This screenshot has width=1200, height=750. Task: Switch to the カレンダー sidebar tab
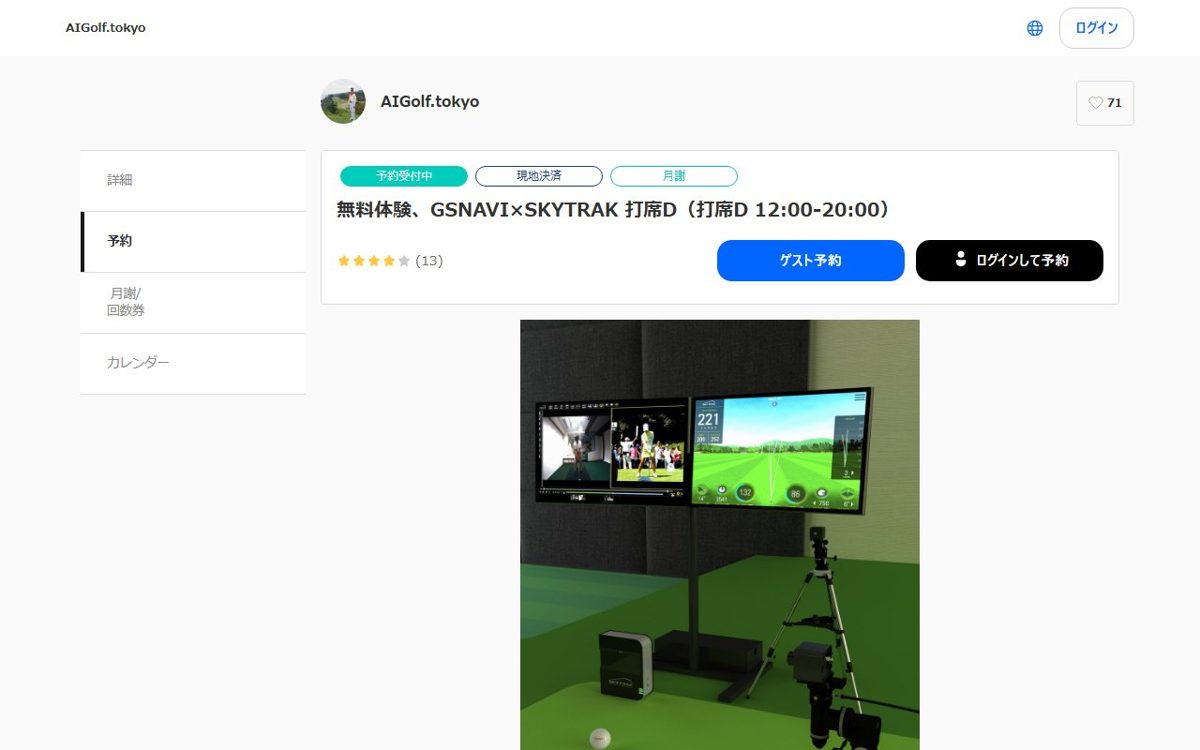193,363
